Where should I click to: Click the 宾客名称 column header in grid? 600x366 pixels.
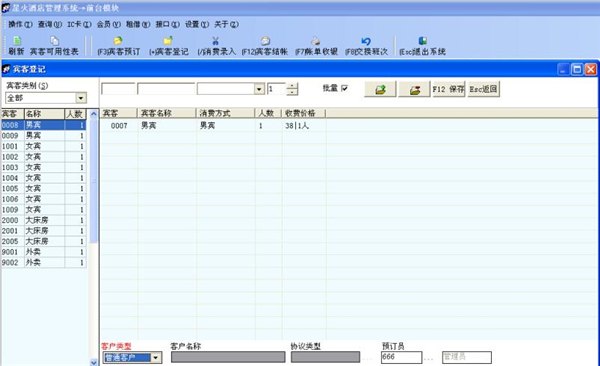pyautogui.click(x=167, y=113)
